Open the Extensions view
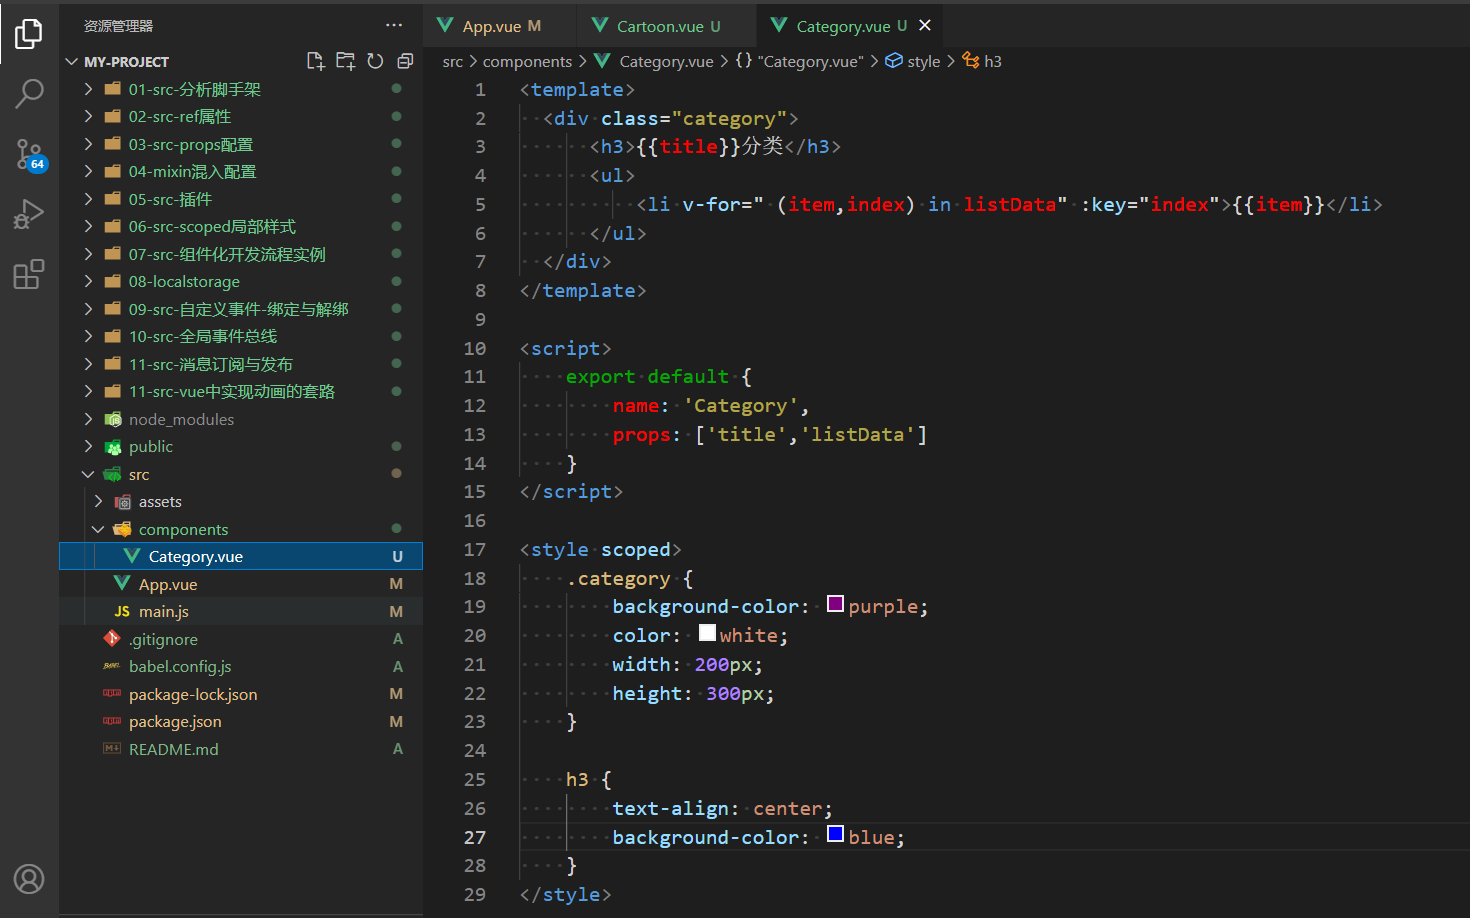Image resolution: width=1470 pixels, height=918 pixels. point(29,274)
